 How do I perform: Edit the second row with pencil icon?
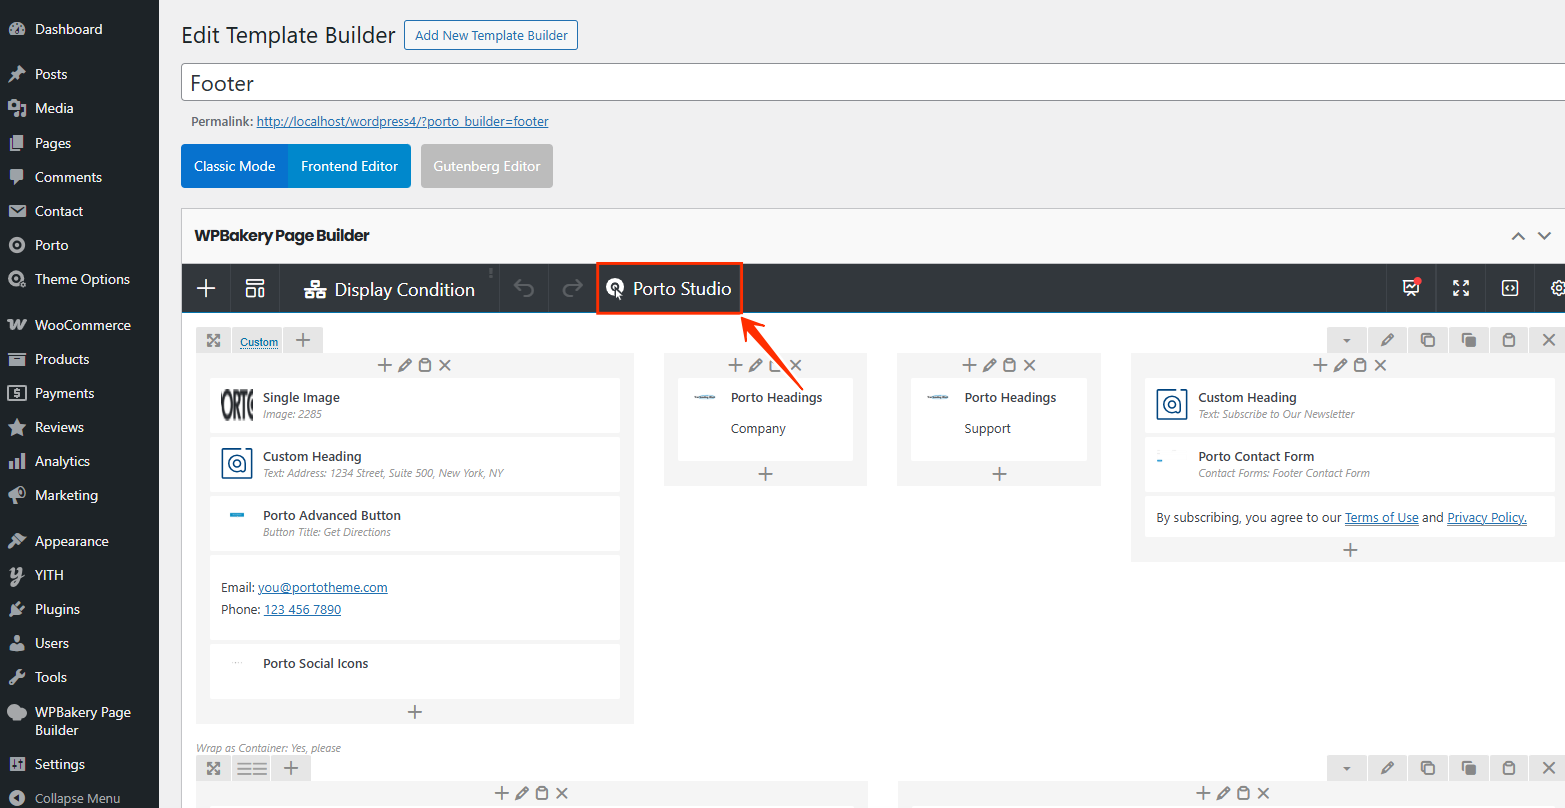[x=1387, y=768]
